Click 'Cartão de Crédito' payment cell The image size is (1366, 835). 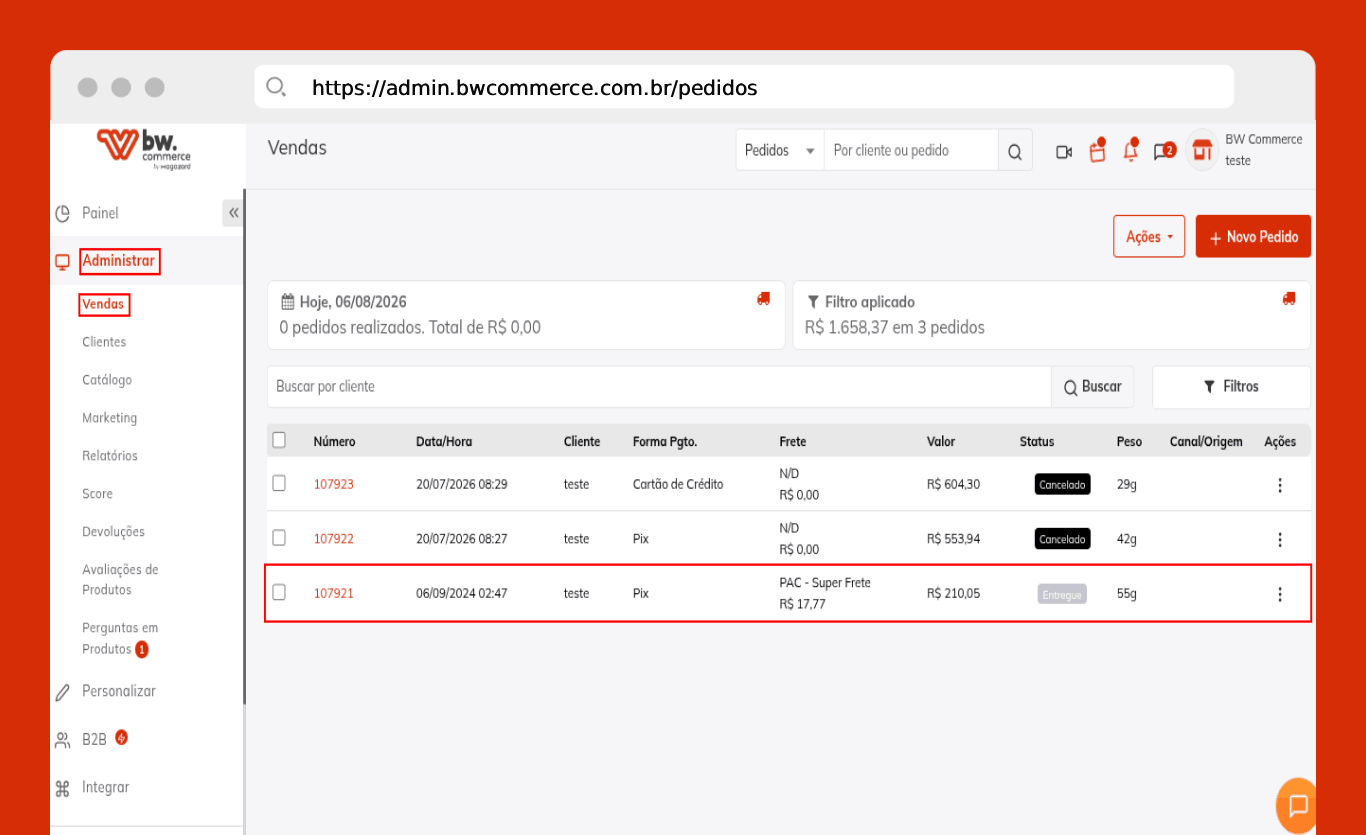[x=678, y=484]
